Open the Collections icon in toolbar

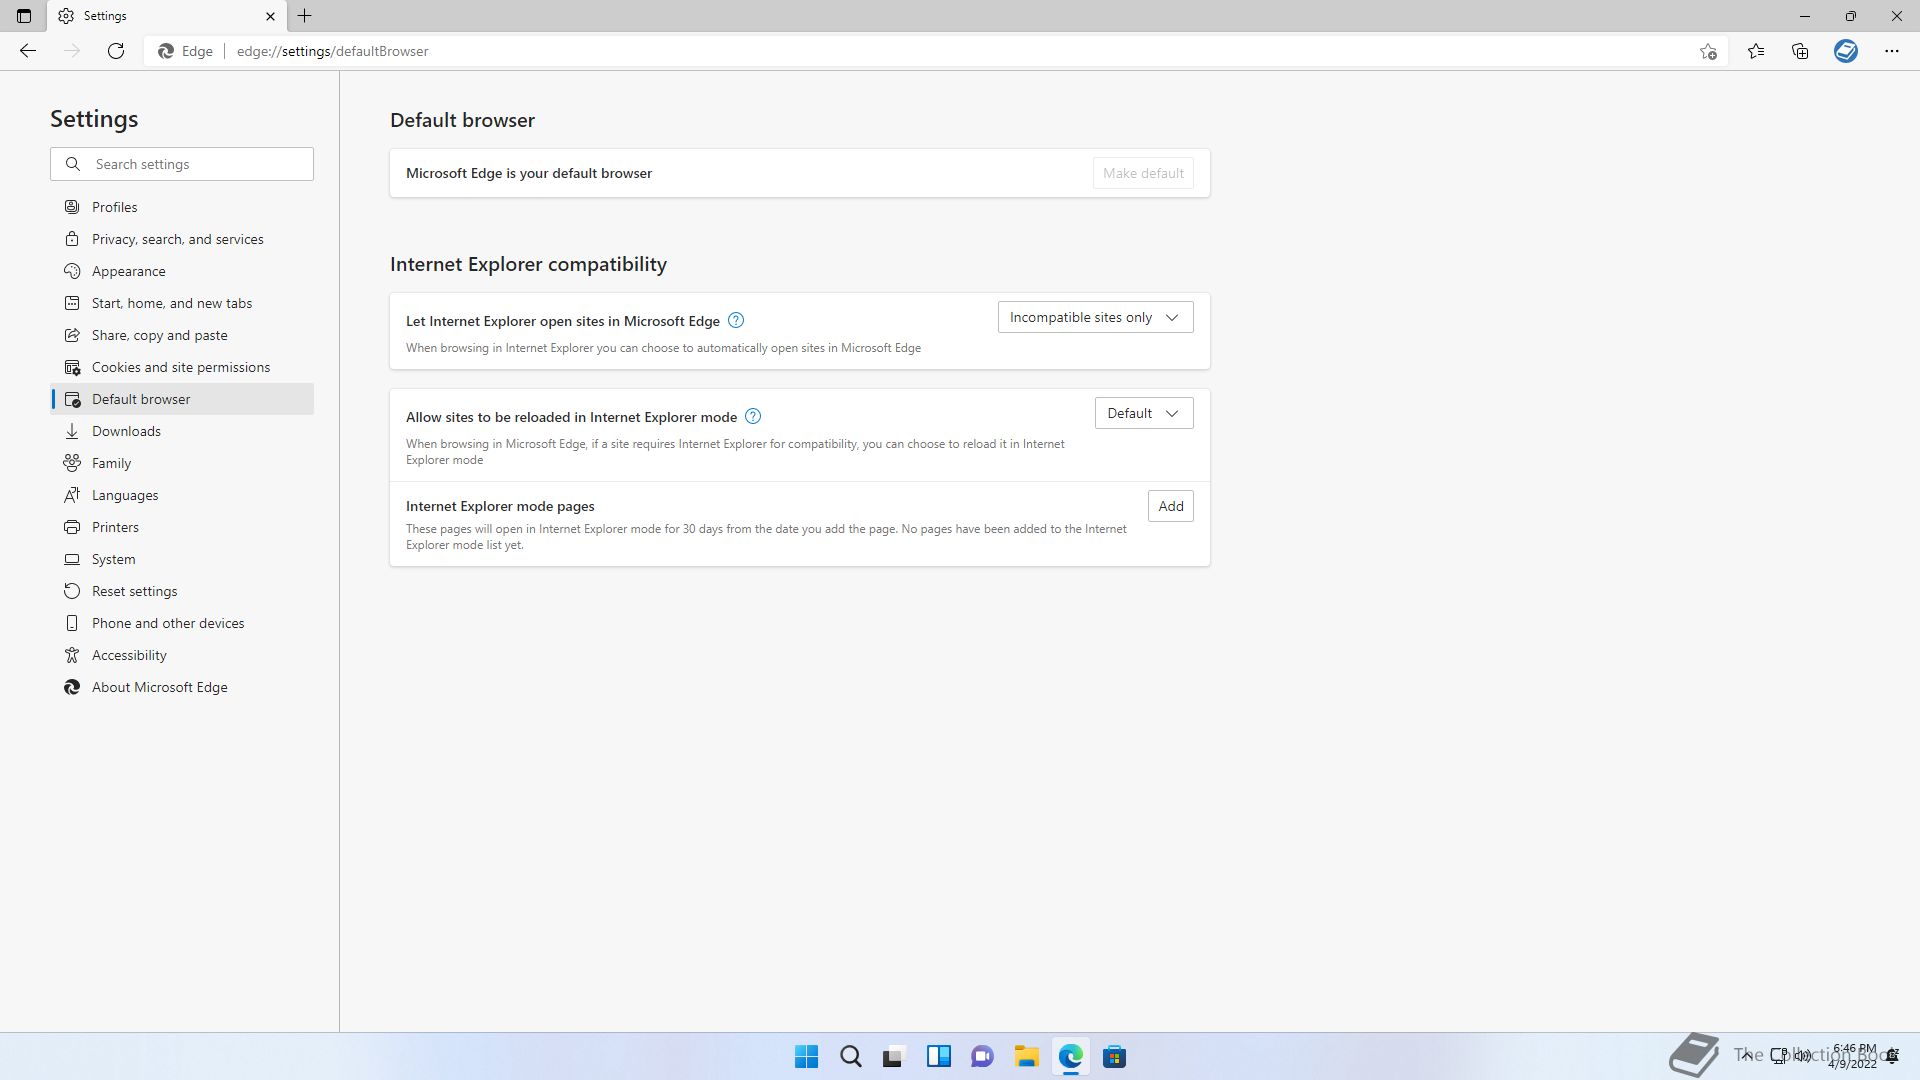(x=1800, y=51)
